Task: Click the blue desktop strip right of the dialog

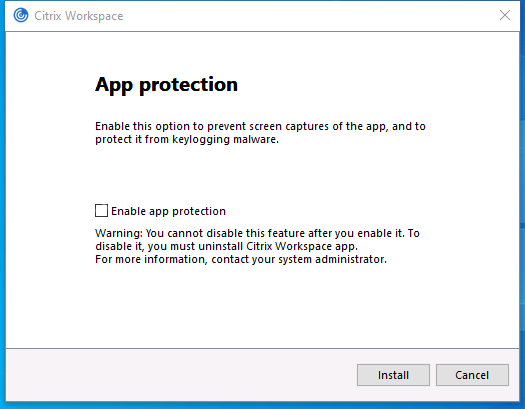Action: [522, 201]
